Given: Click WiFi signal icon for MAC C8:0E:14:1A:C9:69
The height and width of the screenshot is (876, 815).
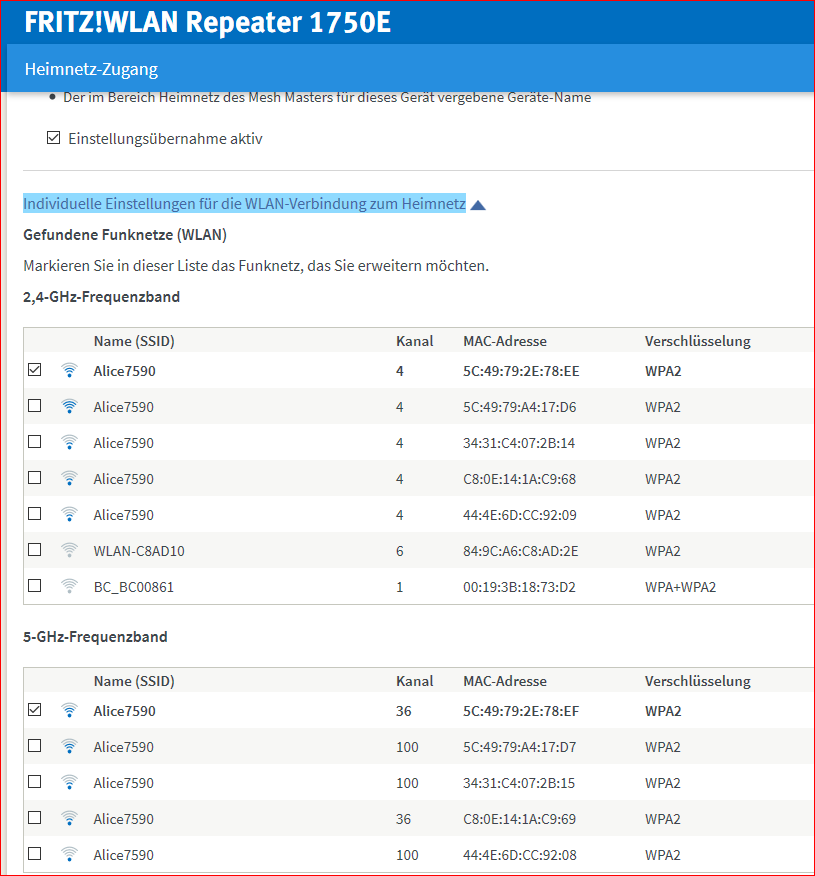Looking at the screenshot, I should point(69,818).
